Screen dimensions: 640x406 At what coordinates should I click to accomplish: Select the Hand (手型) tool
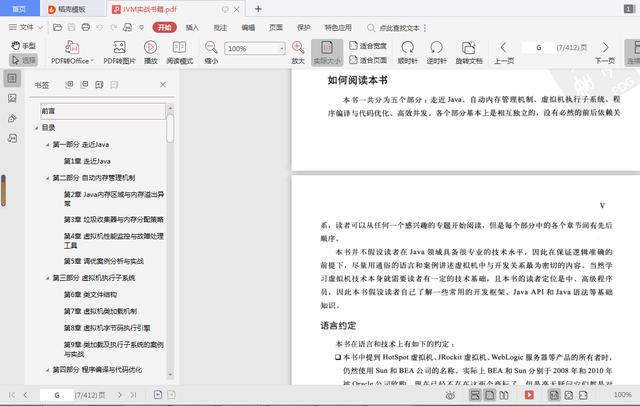tap(23, 46)
